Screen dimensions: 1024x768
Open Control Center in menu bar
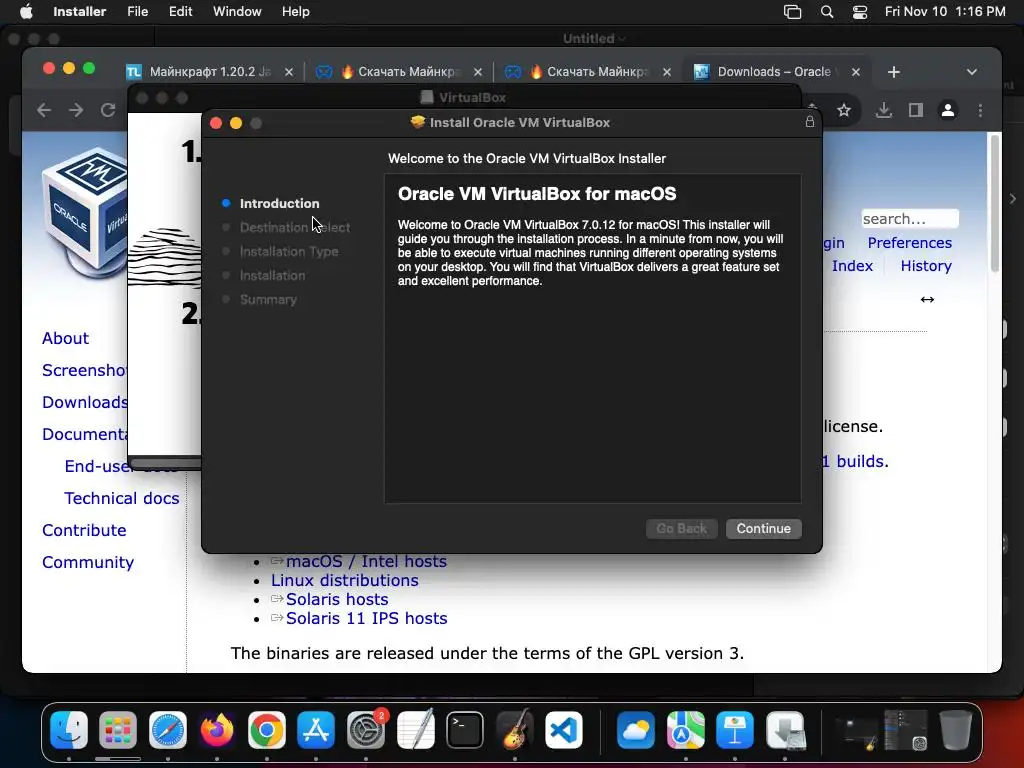[x=860, y=12]
